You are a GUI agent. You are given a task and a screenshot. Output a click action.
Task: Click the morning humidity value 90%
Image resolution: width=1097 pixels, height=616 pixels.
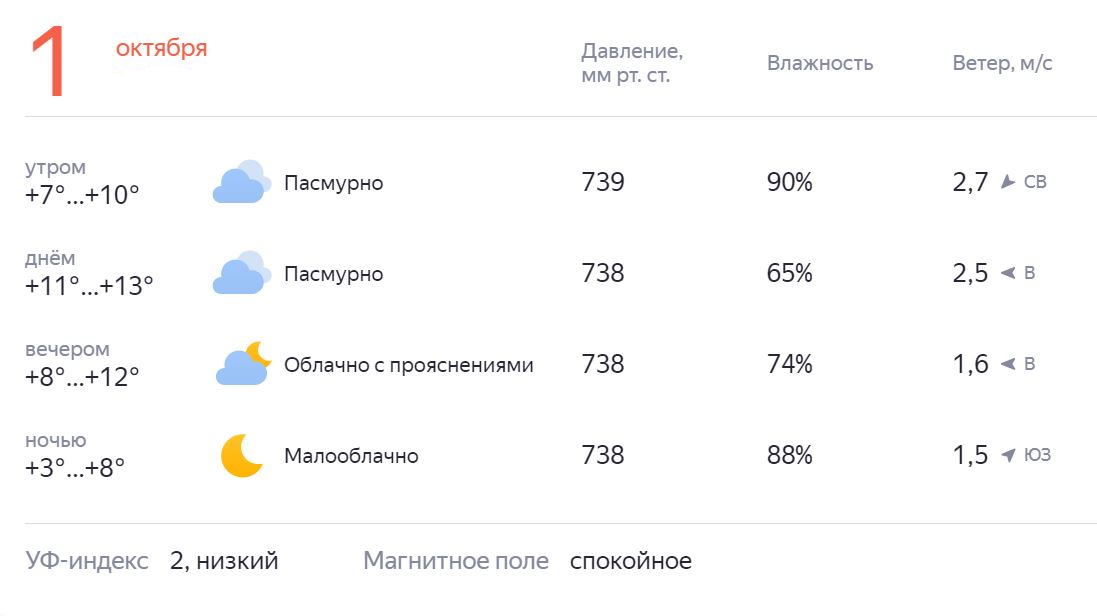click(789, 182)
